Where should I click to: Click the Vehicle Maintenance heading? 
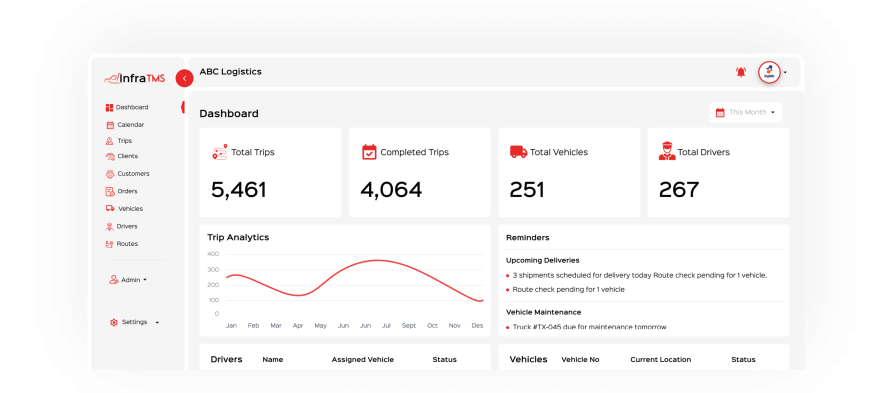click(x=543, y=312)
